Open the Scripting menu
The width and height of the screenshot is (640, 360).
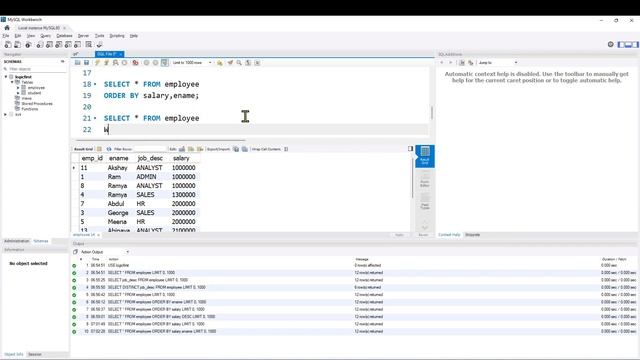pos(117,36)
